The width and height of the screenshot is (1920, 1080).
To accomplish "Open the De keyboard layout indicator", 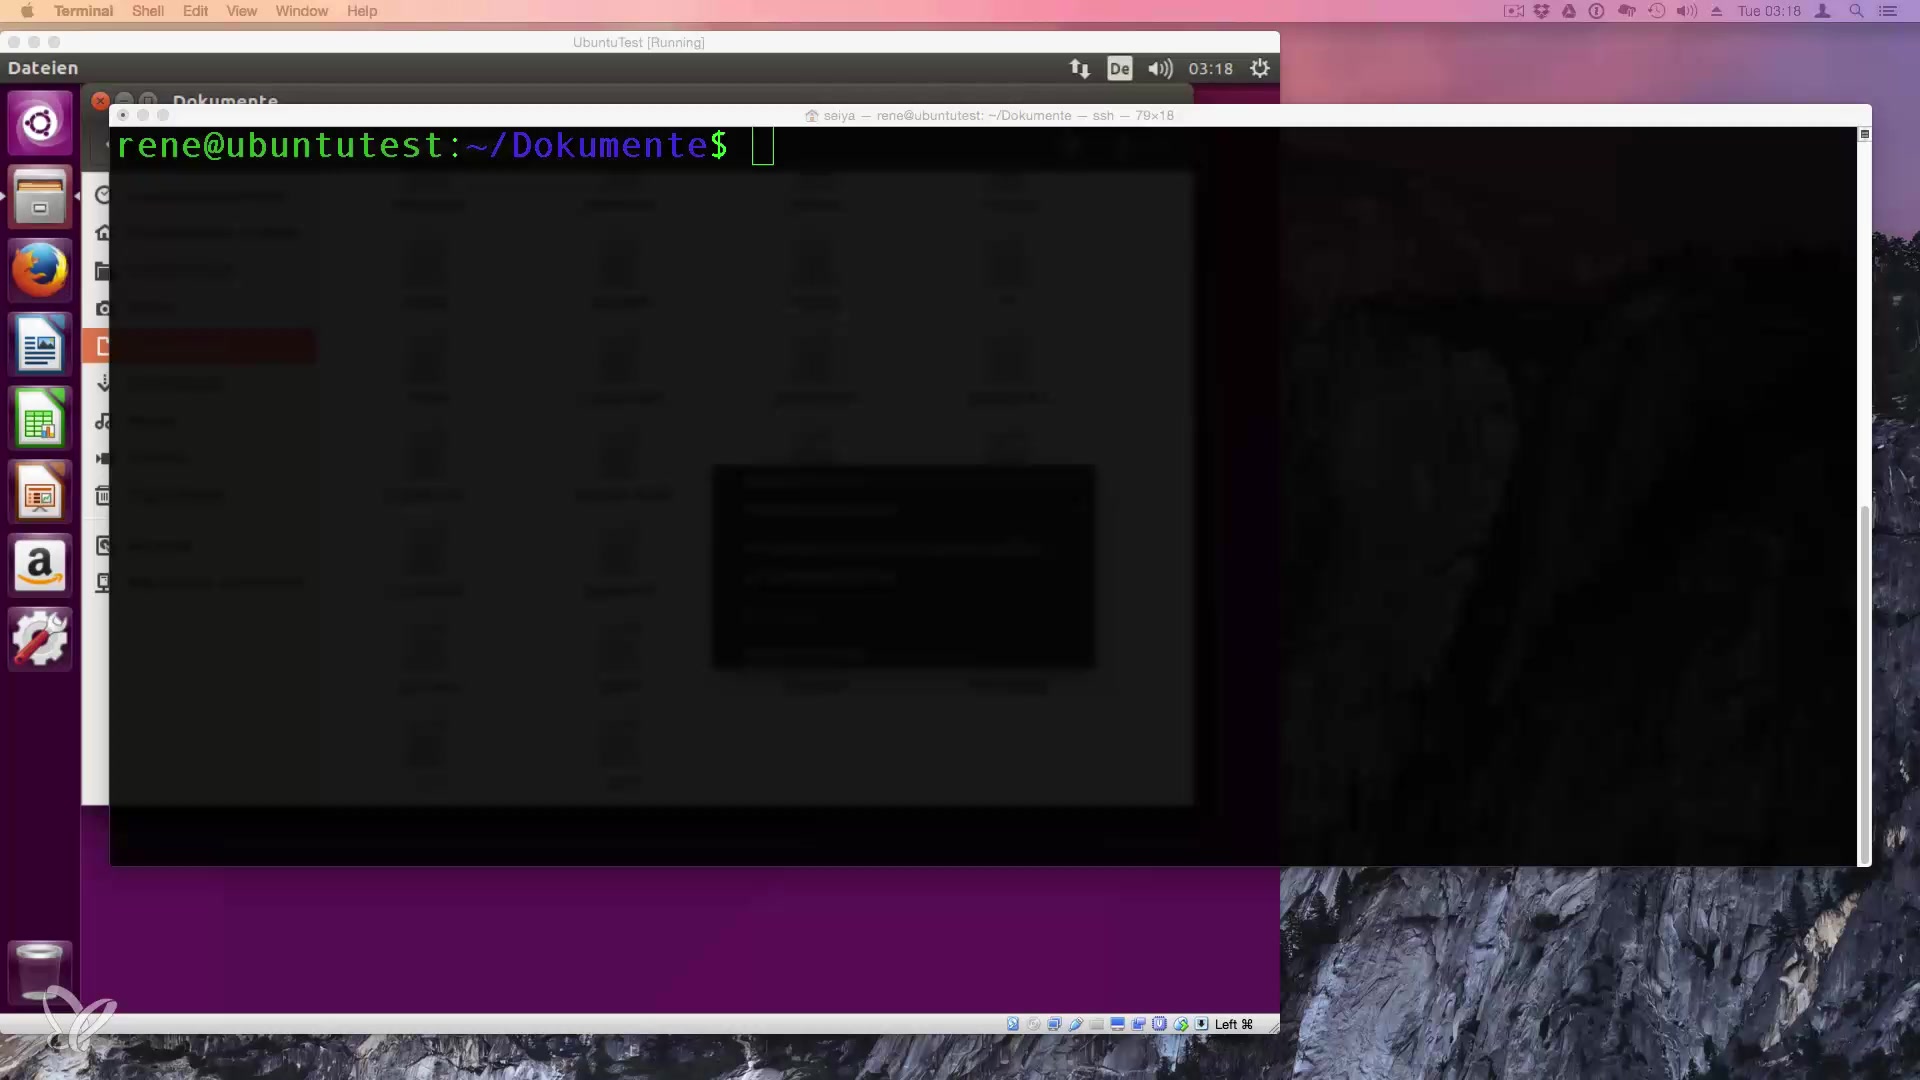I will pyautogui.click(x=1119, y=68).
